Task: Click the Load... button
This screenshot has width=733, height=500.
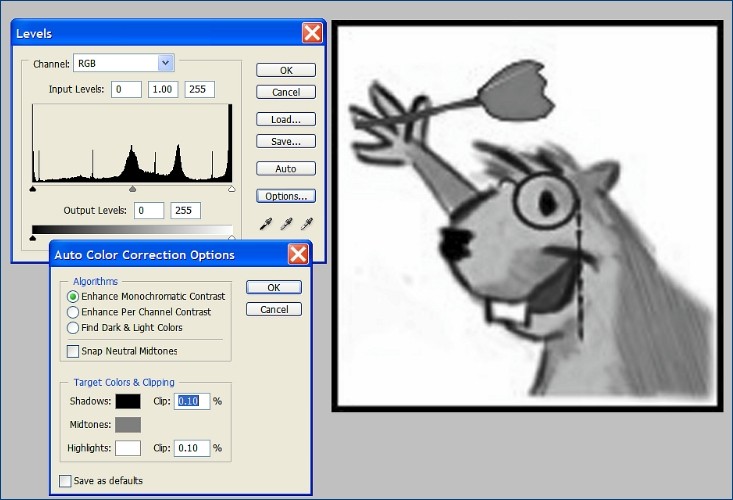Action: point(286,119)
